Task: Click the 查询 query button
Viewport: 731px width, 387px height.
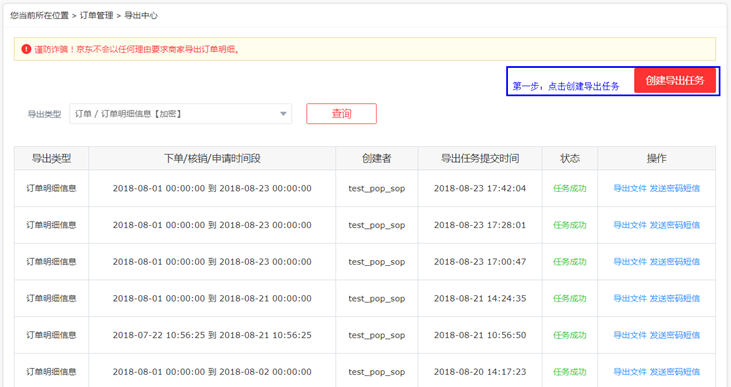Action: [341, 114]
